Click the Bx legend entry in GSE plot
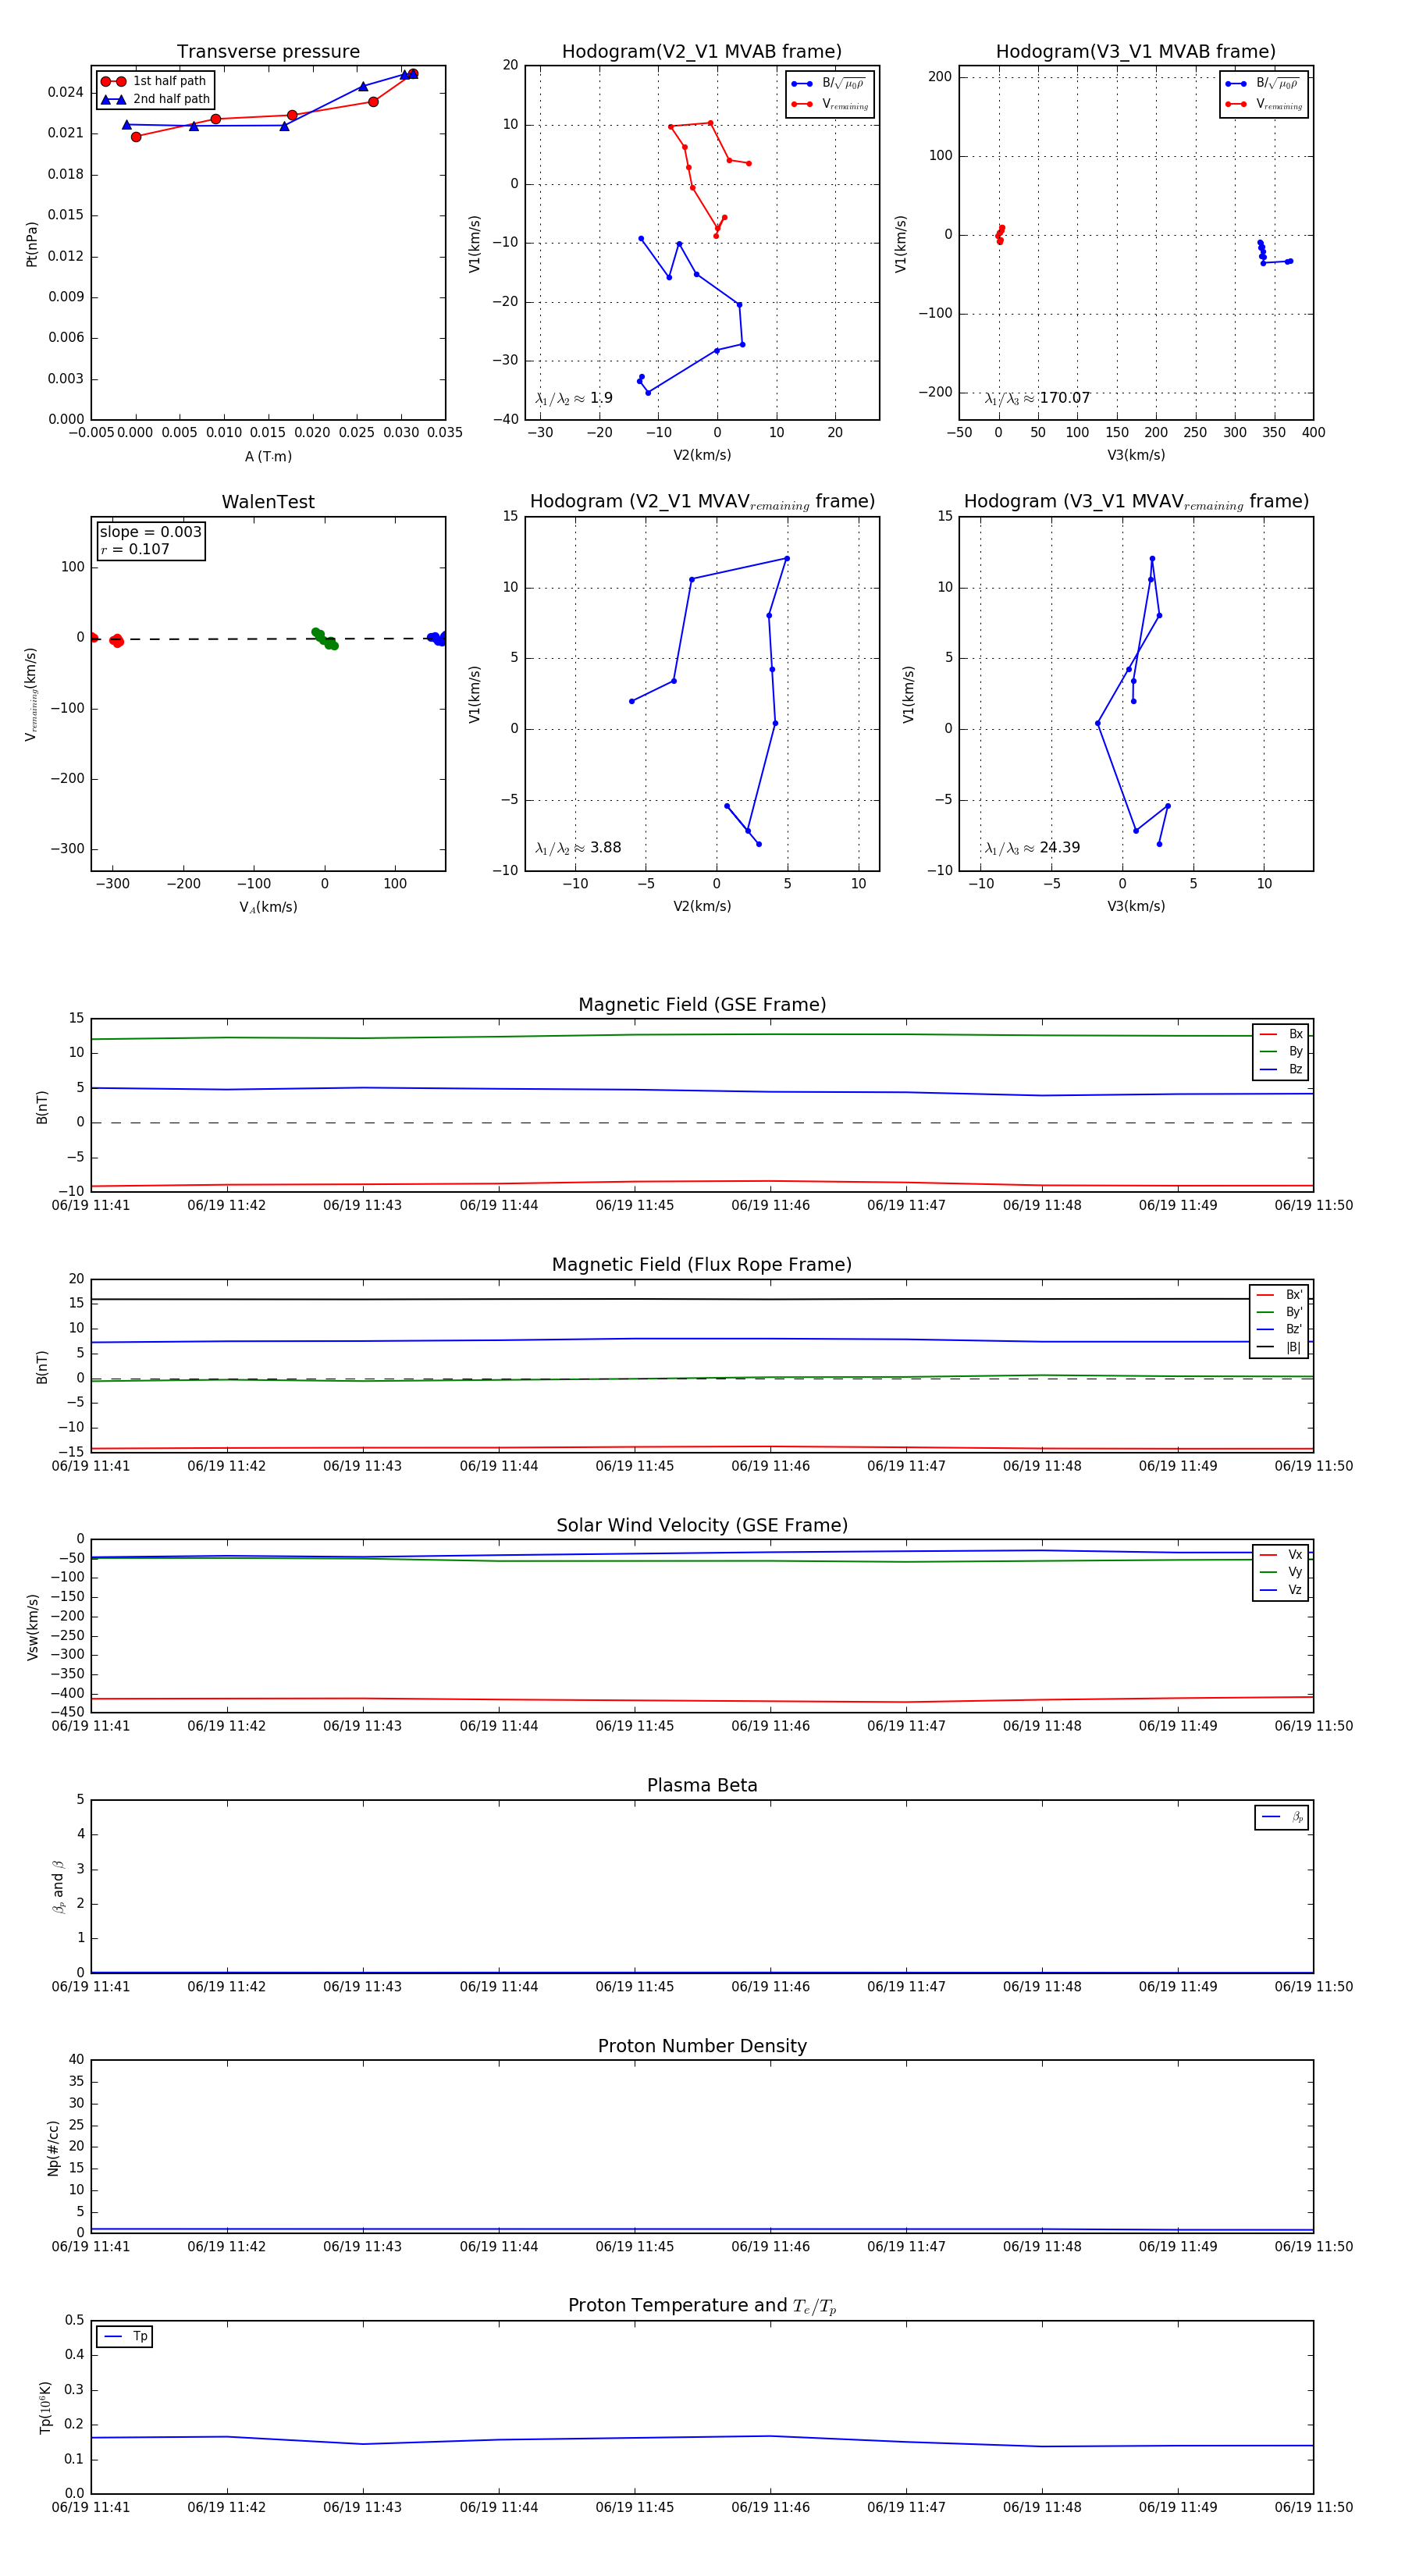 (1281, 1034)
